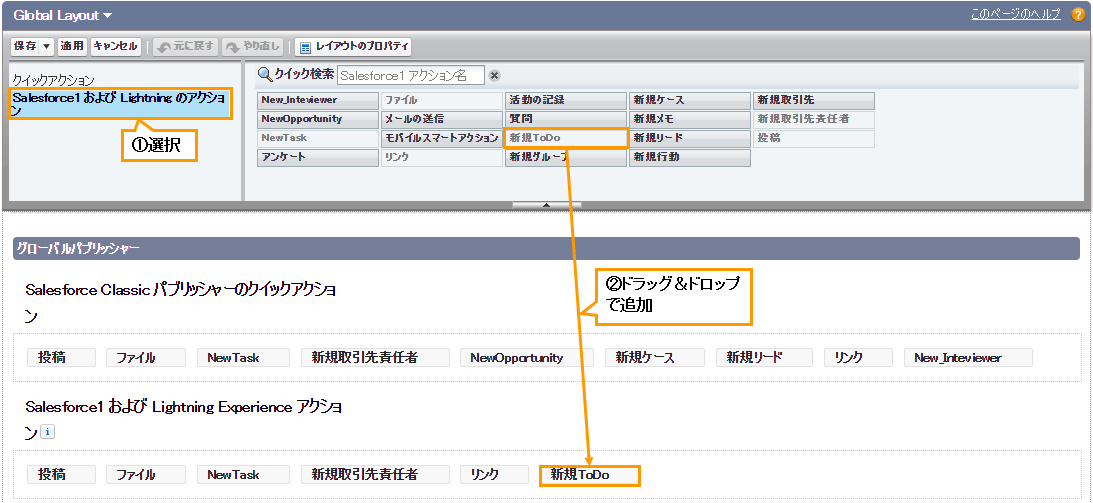Click the magnifier icon beside クイック検索
This screenshot has height=503, width=1093.
pos(265,74)
